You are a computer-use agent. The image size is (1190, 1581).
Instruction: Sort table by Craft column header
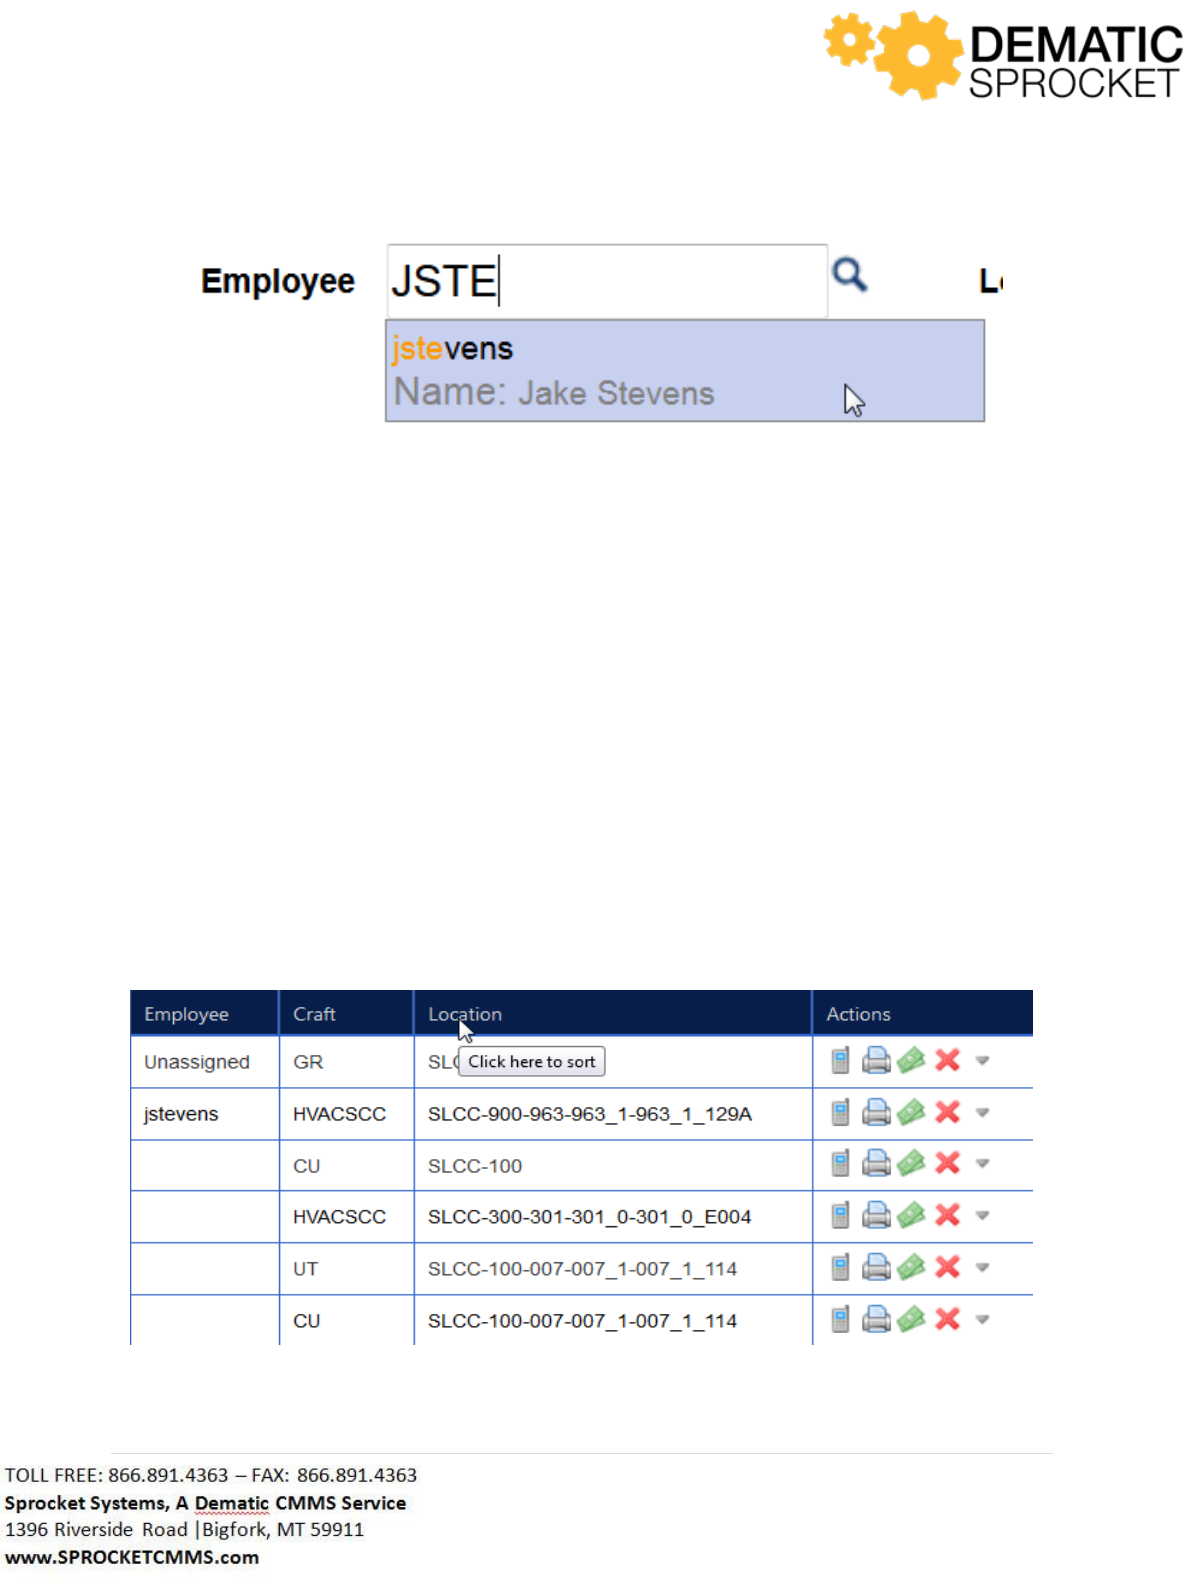click(x=346, y=1013)
